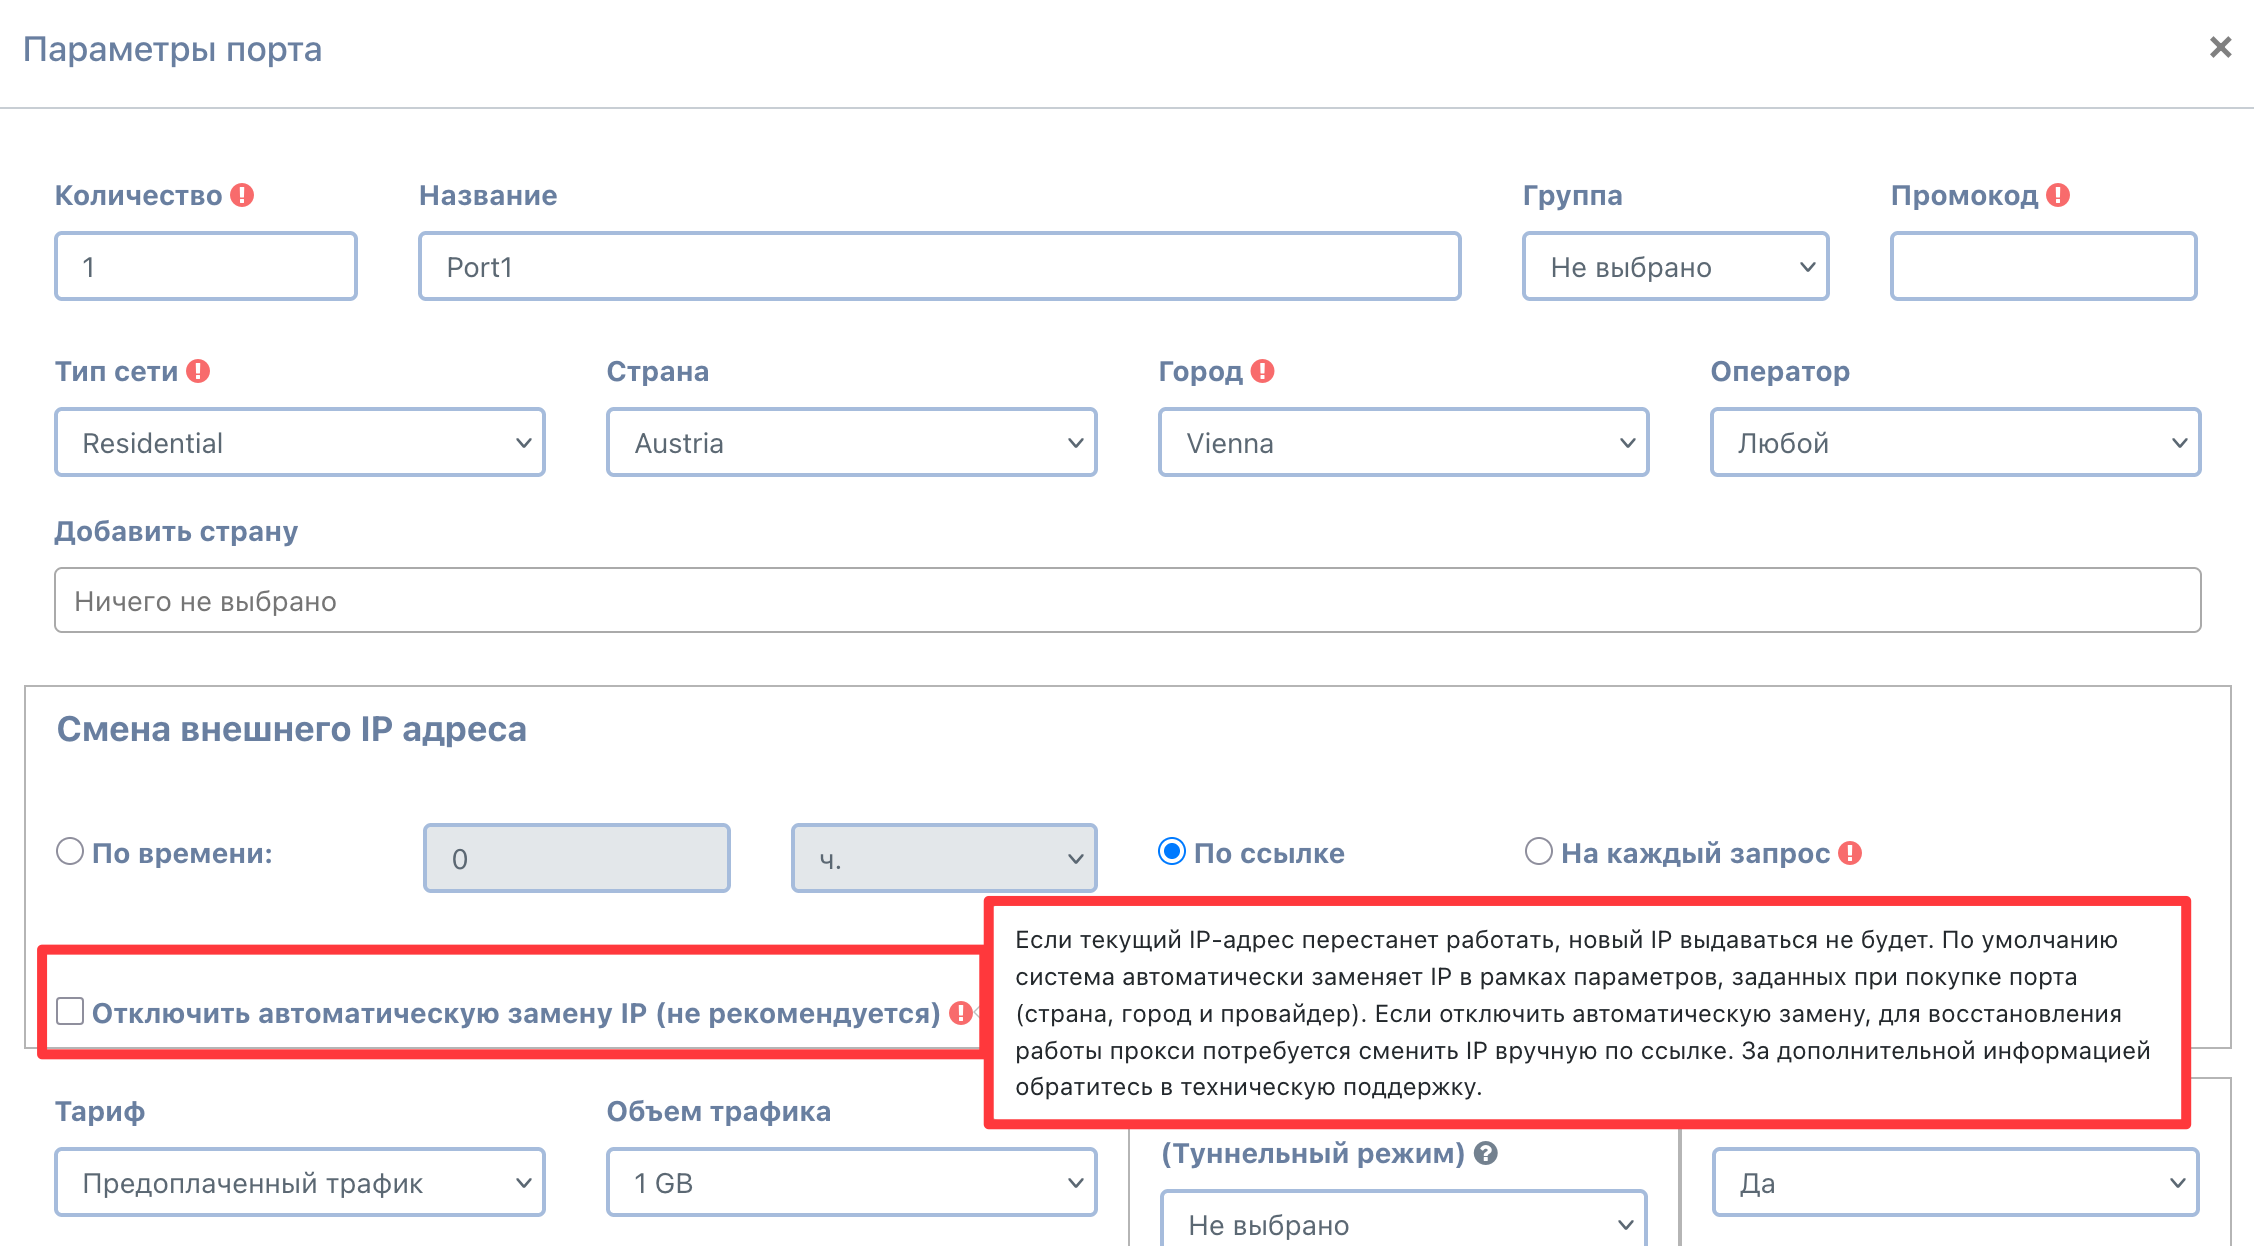
Task: Click info icon next to На каждый запрос
Action: [x=1850, y=853]
